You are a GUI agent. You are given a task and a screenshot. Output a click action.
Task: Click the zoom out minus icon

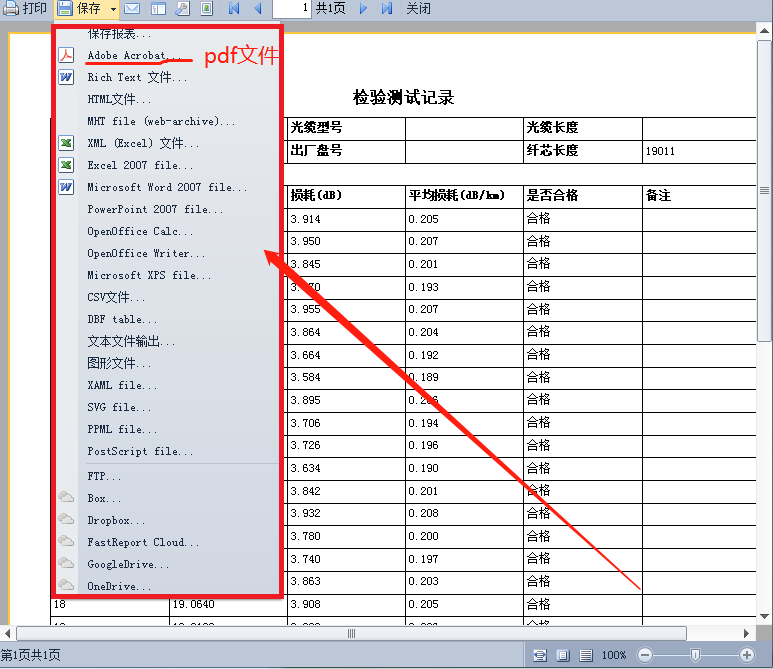645,655
